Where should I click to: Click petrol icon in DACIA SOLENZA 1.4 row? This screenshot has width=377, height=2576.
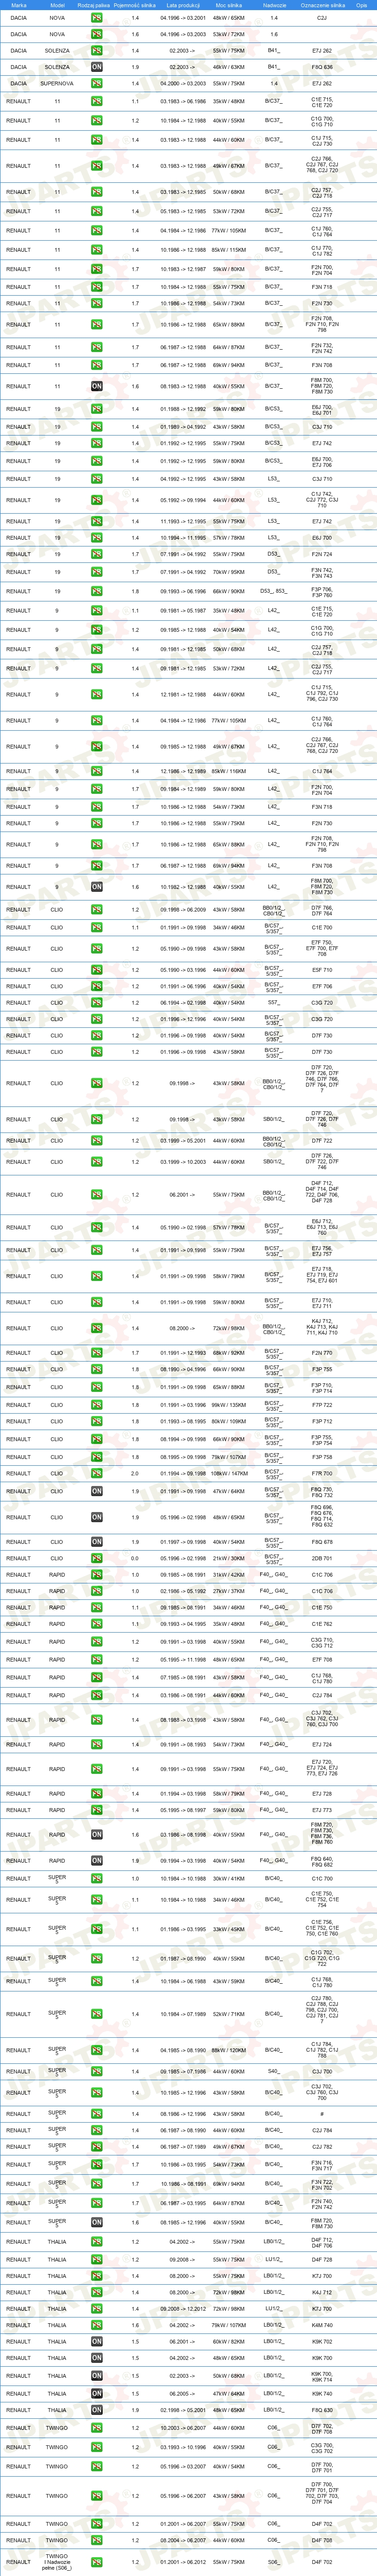(97, 50)
